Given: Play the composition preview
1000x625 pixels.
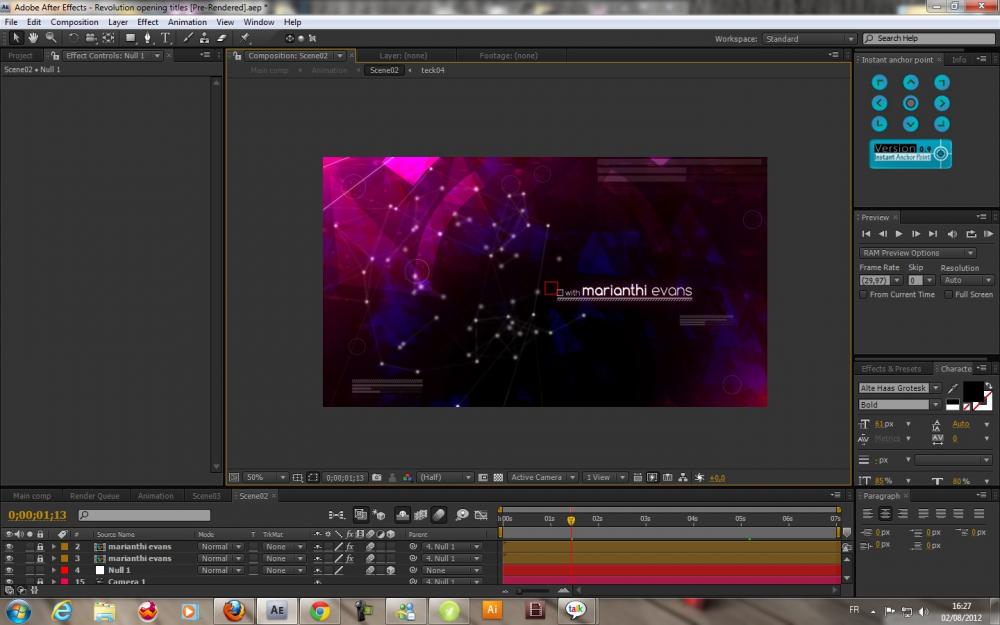Looking at the screenshot, I should (899, 234).
